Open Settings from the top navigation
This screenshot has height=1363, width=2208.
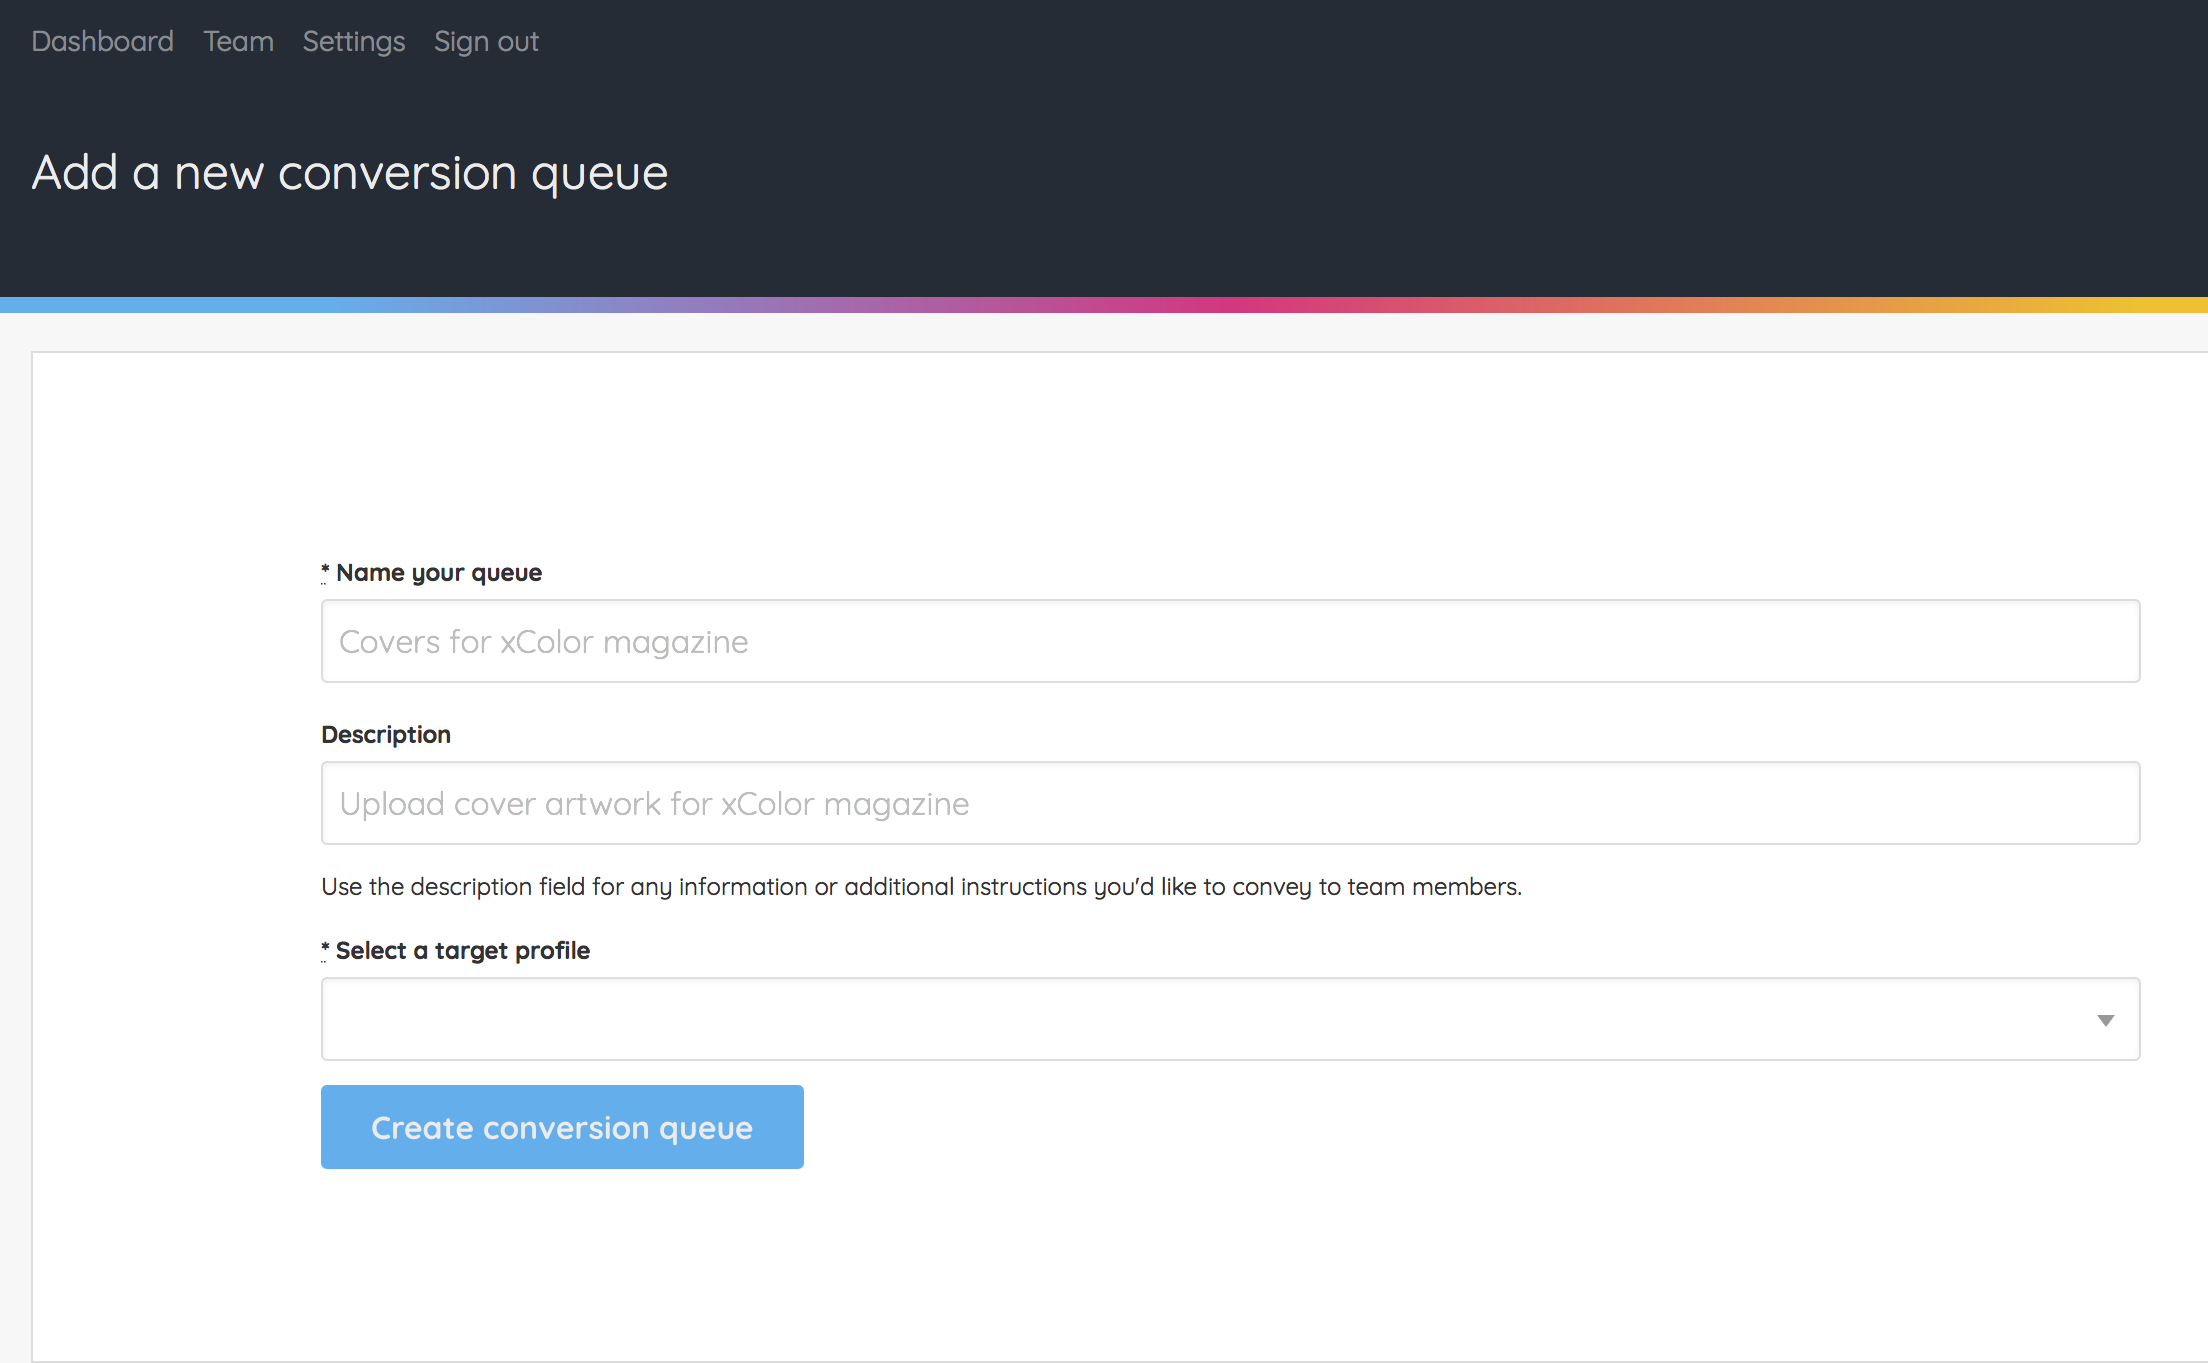353,41
